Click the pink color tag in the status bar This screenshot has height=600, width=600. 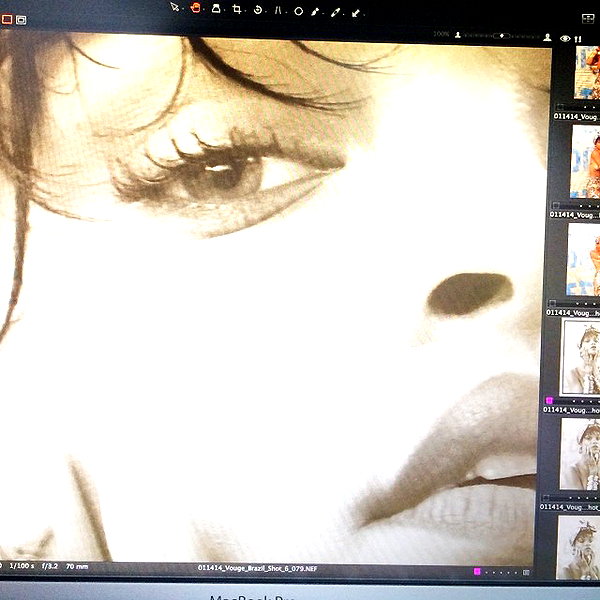pos(477,571)
